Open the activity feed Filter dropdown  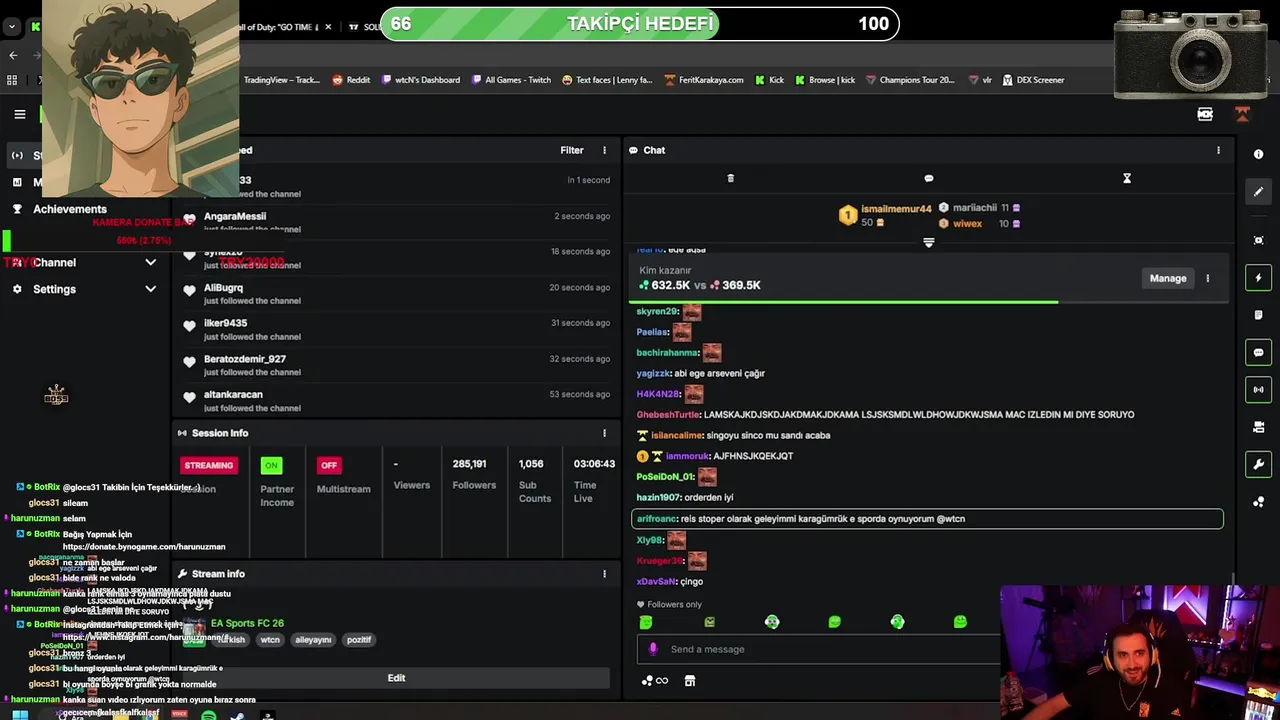pyautogui.click(x=571, y=150)
